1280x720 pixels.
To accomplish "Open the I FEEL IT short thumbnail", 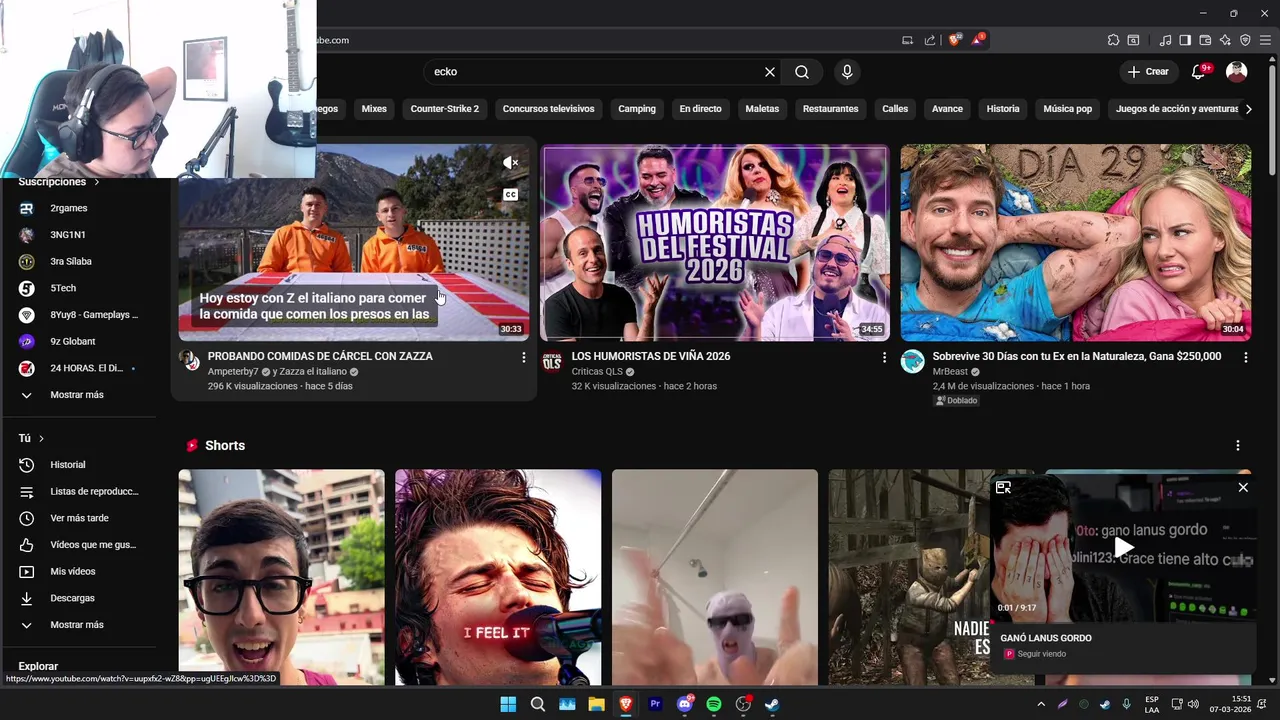I will (498, 577).
